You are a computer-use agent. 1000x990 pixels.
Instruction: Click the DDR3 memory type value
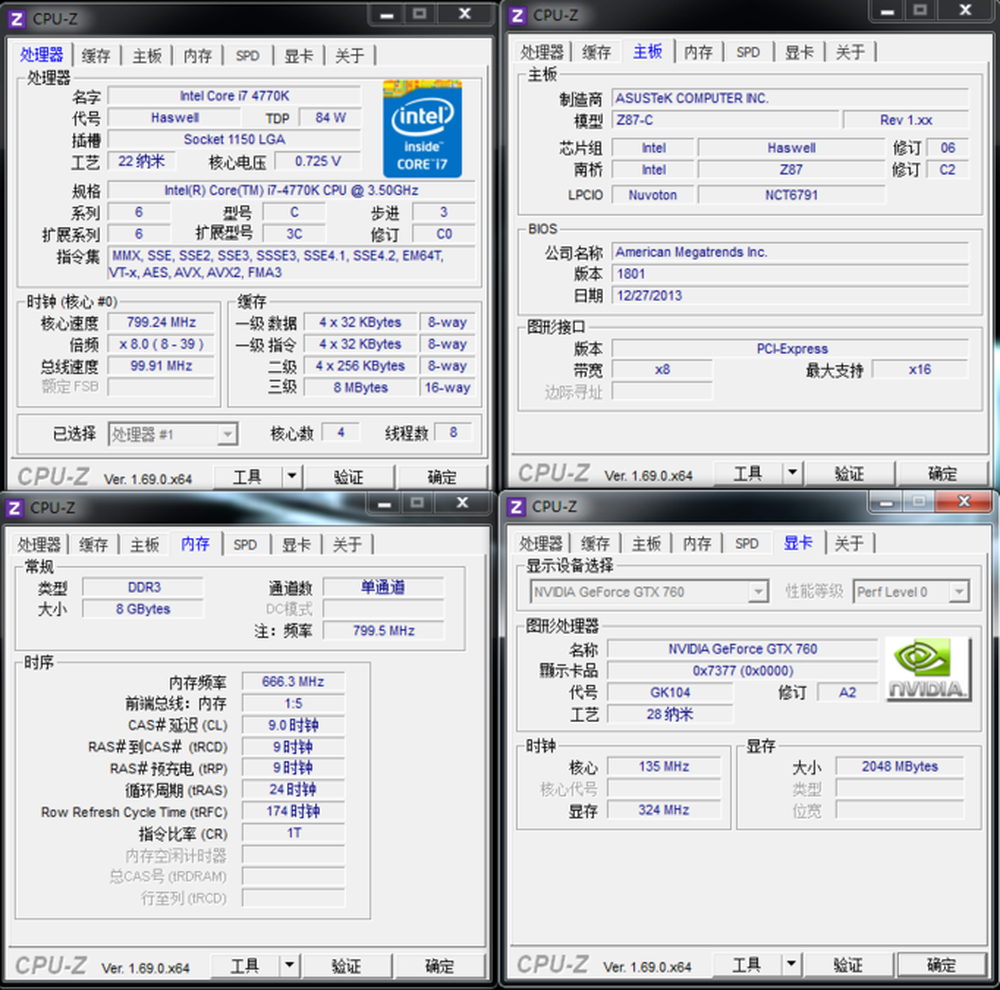tap(143, 587)
